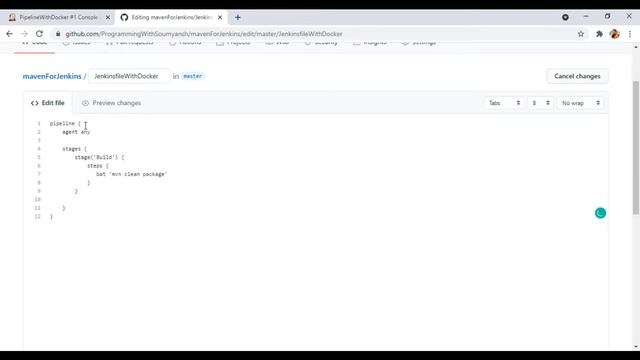Click the code line 'agent any'

click(76, 132)
